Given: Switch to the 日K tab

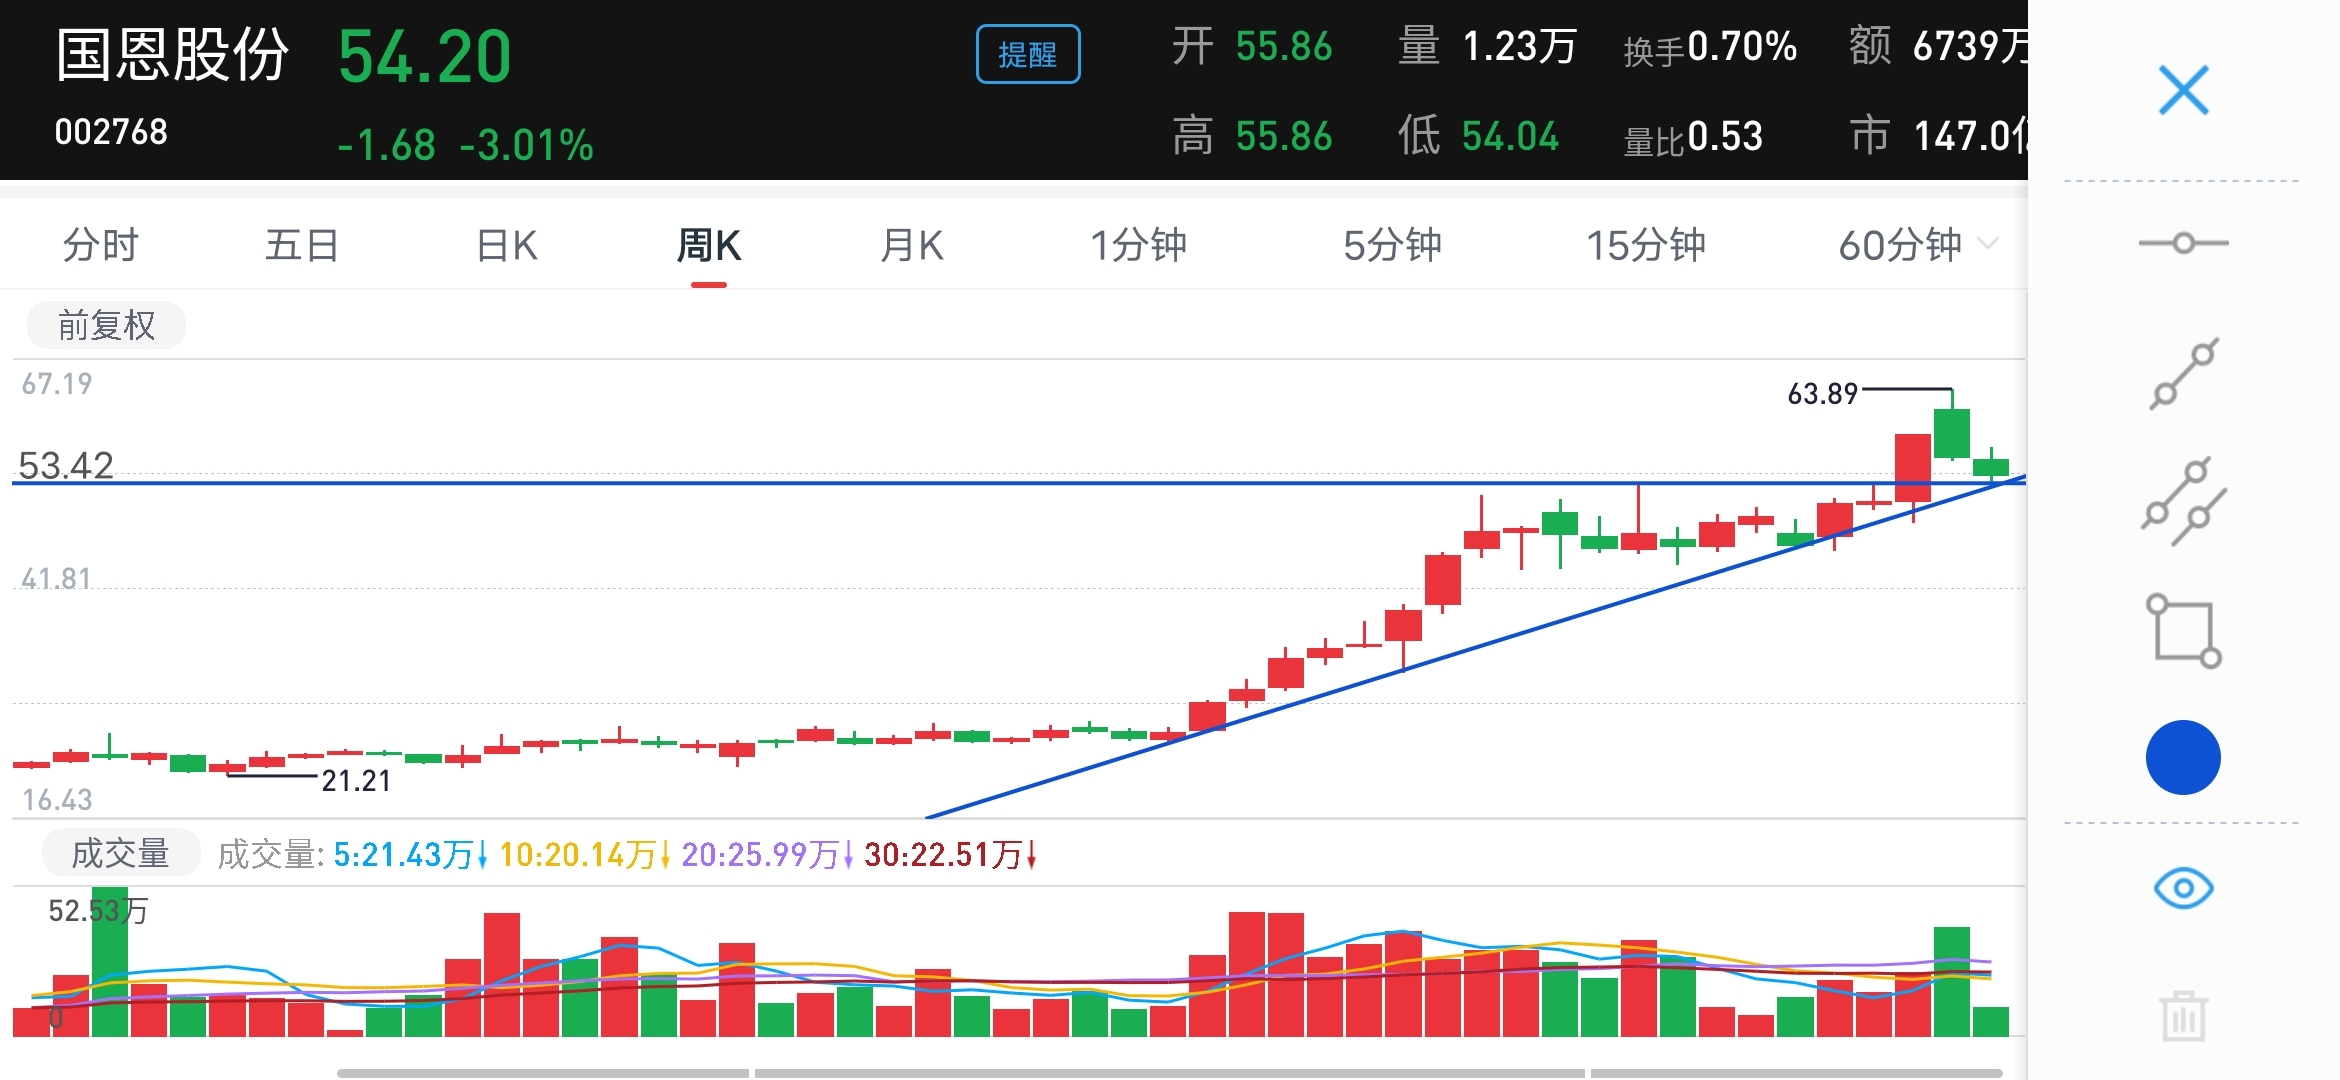Looking at the screenshot, I should (507, 245).
